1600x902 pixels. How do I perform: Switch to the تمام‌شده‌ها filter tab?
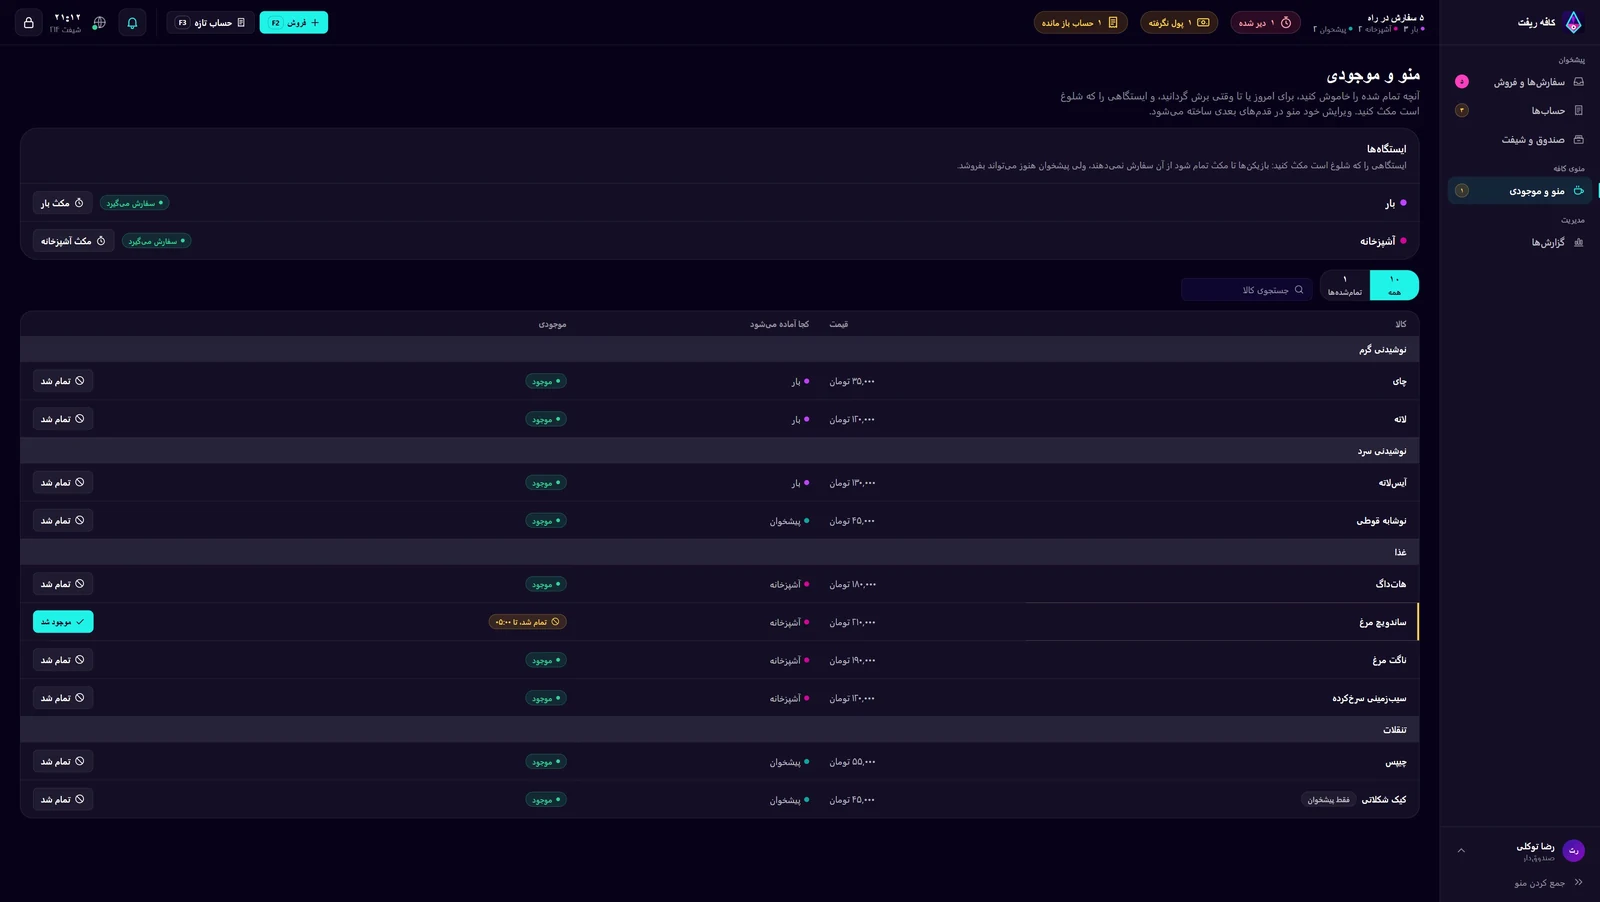coord(1345,285)
